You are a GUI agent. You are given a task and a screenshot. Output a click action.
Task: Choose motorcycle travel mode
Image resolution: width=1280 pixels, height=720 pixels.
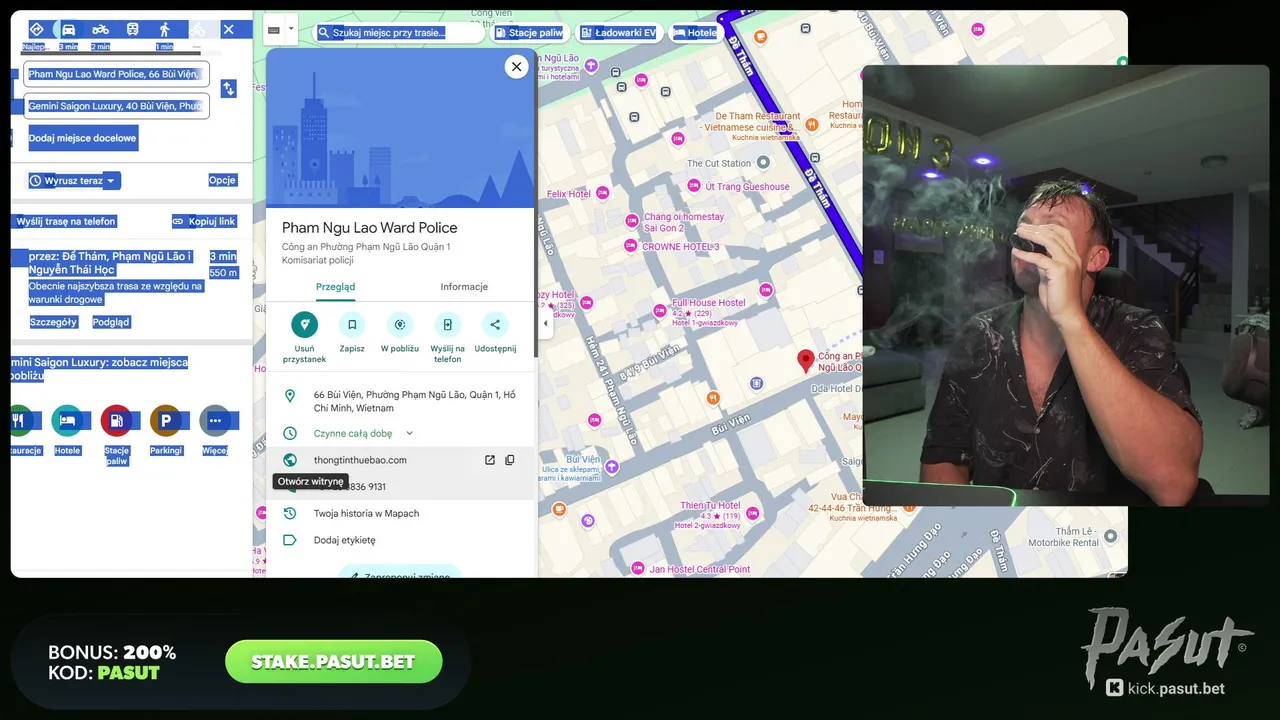100,29
